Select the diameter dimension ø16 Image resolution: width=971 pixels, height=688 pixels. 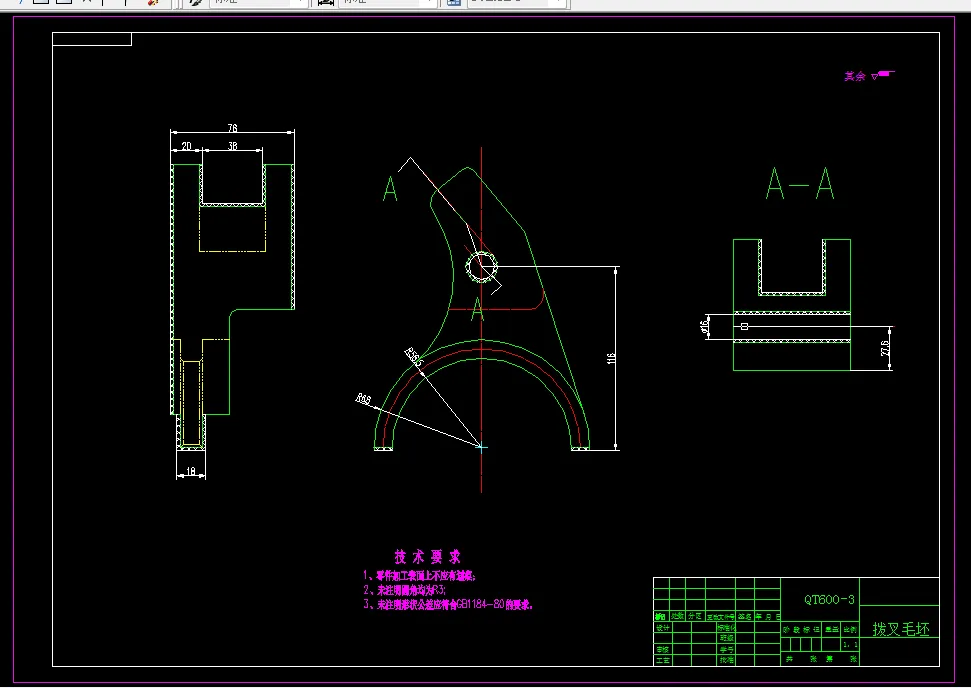point(703,326)
